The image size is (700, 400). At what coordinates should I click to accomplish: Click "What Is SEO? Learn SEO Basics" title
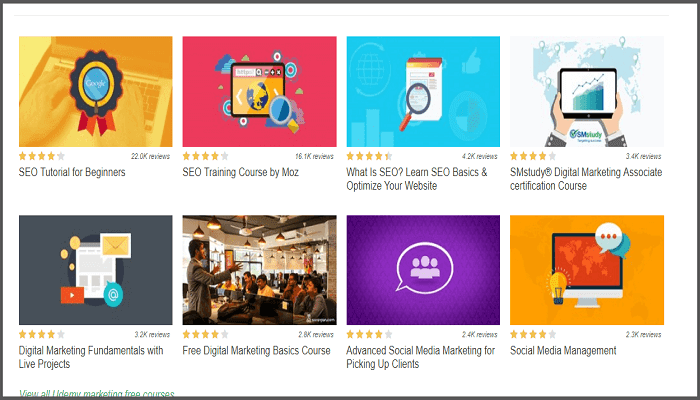point(416,172)
